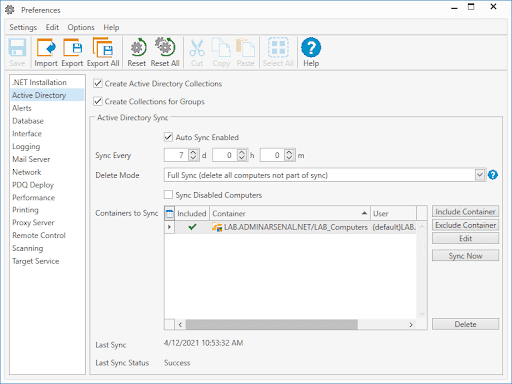Select Target Service in the sidebar
Viewport: 512px width, 384px height.
coord(47,261)
